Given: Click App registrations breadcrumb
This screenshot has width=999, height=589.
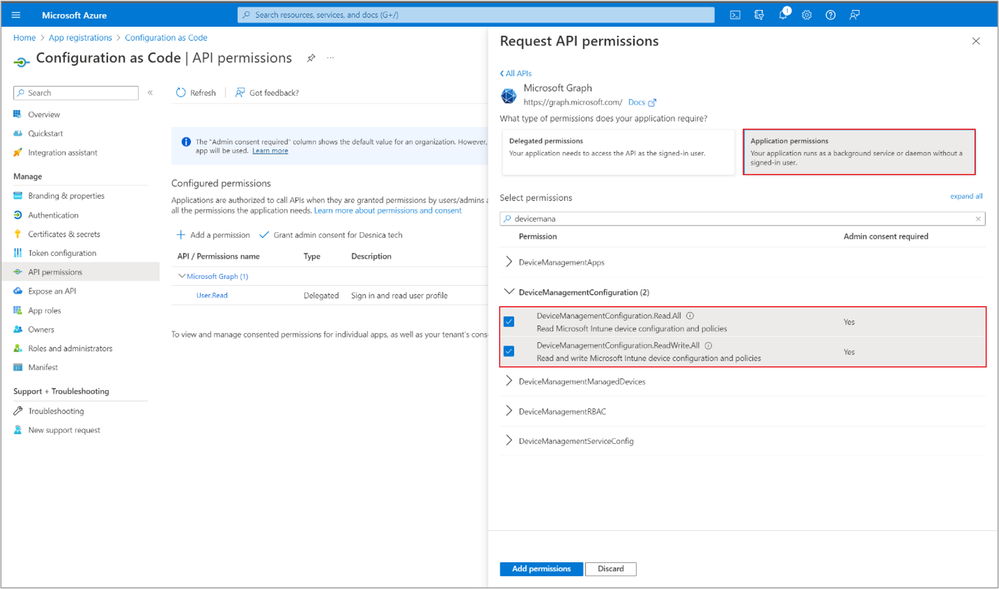Looking at the screenshot, I should click(80, 38).
